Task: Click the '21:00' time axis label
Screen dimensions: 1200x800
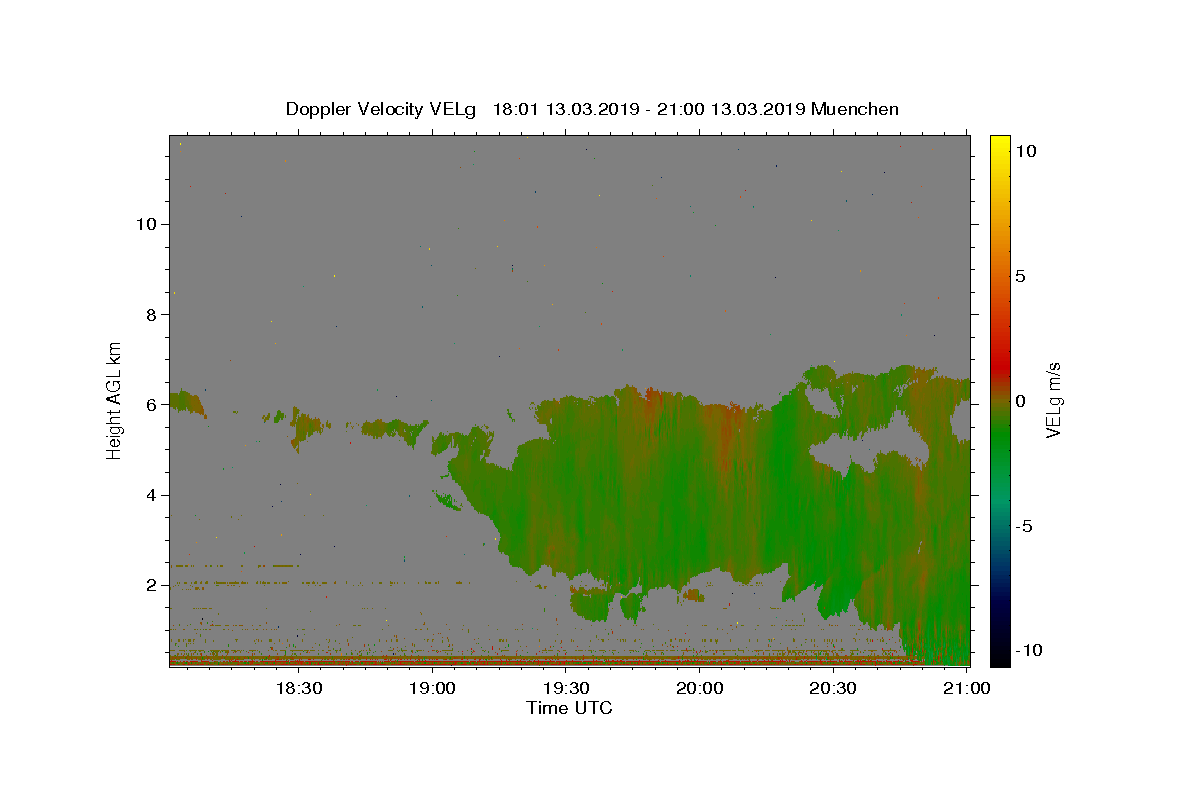Action: tap(967, 688)
